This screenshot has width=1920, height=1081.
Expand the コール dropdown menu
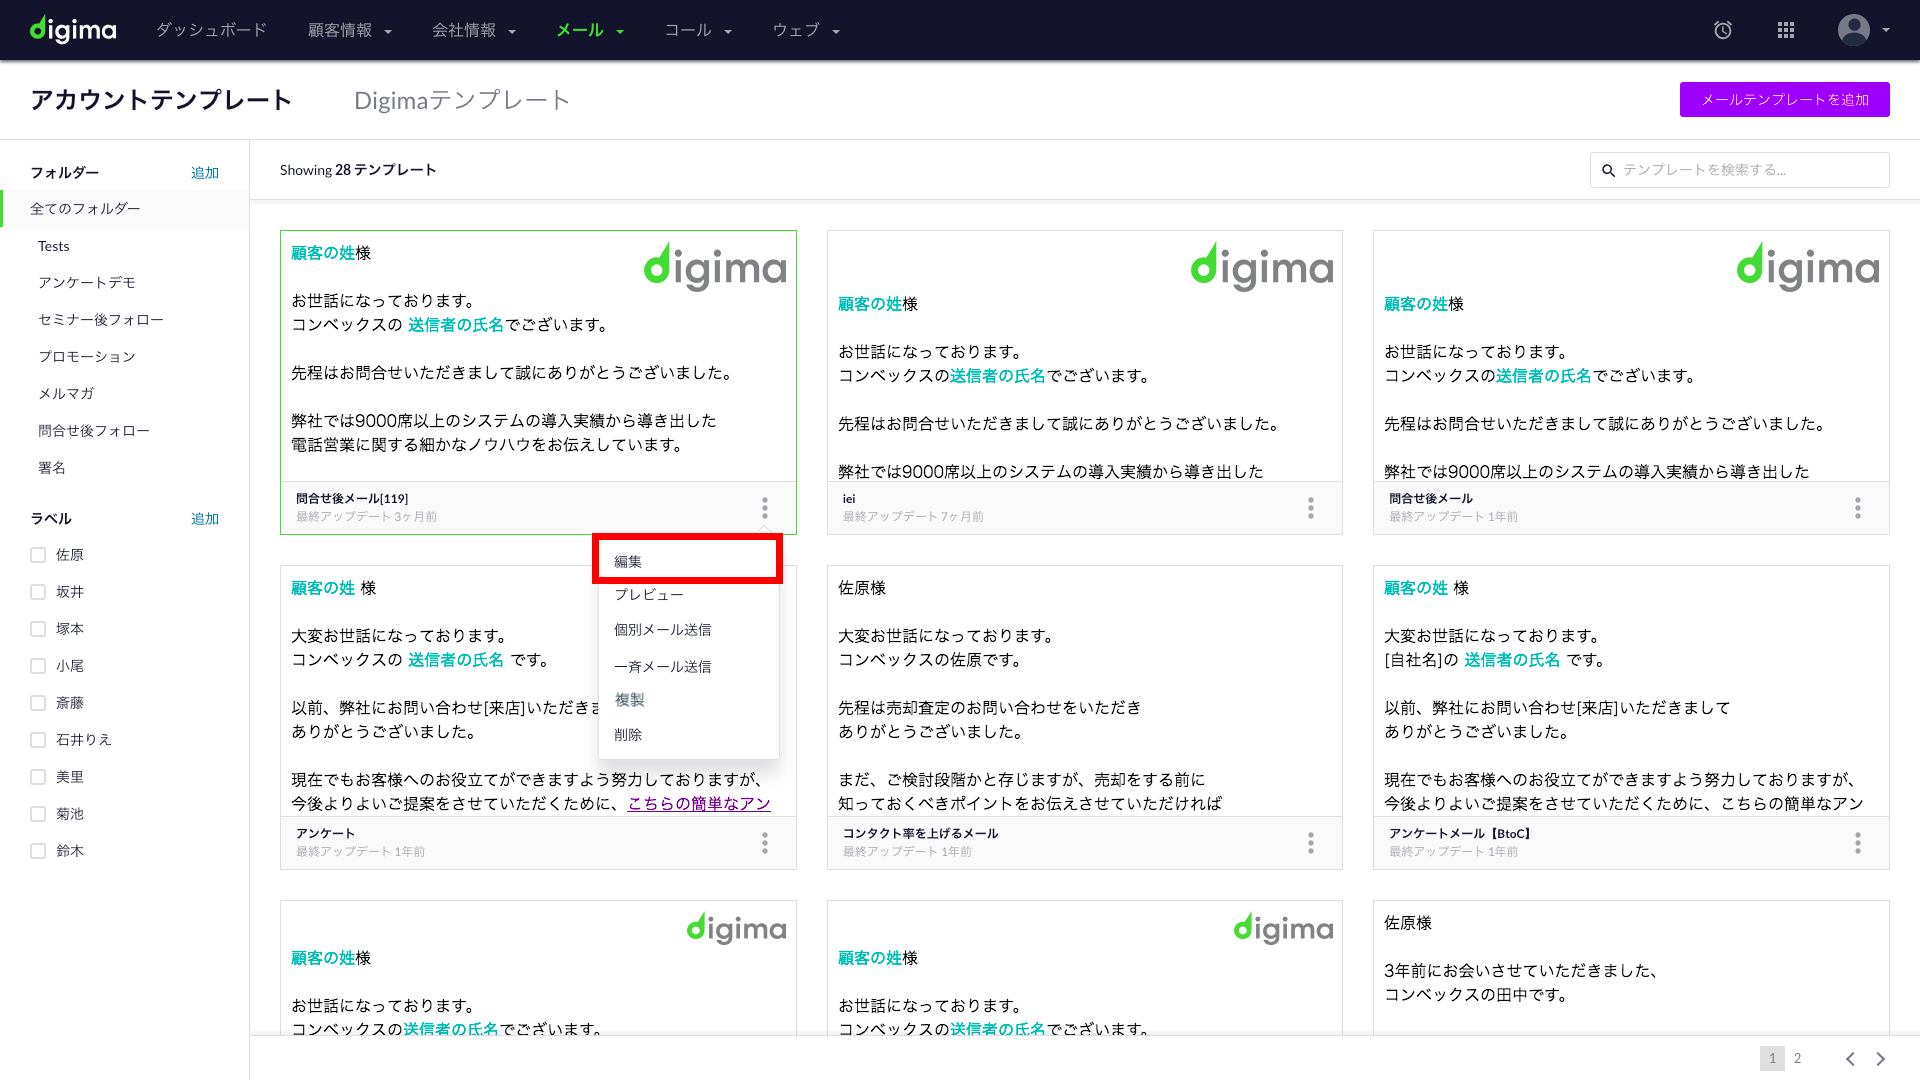[698, 30]
